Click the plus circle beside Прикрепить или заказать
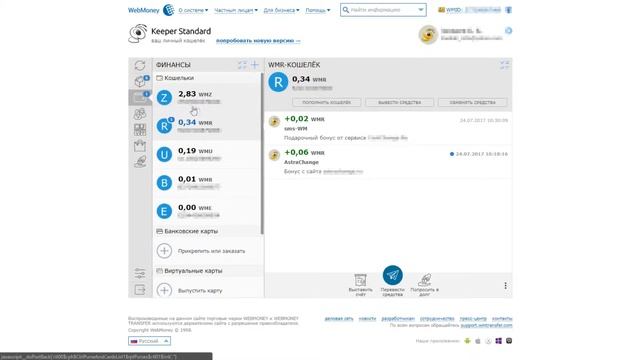Image resolution: width=640 pixels, height=360 pixels. [164, 251]
